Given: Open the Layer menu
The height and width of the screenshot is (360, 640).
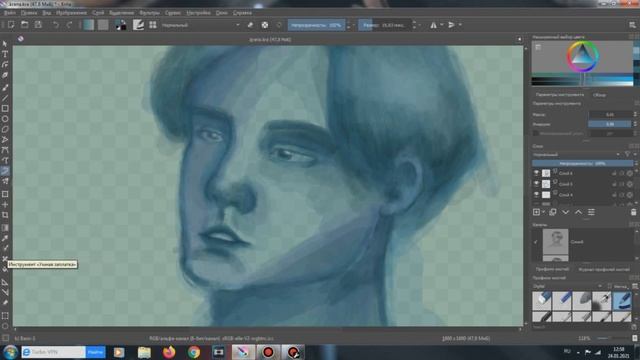Looking at the screenshot, I should 98,13.
